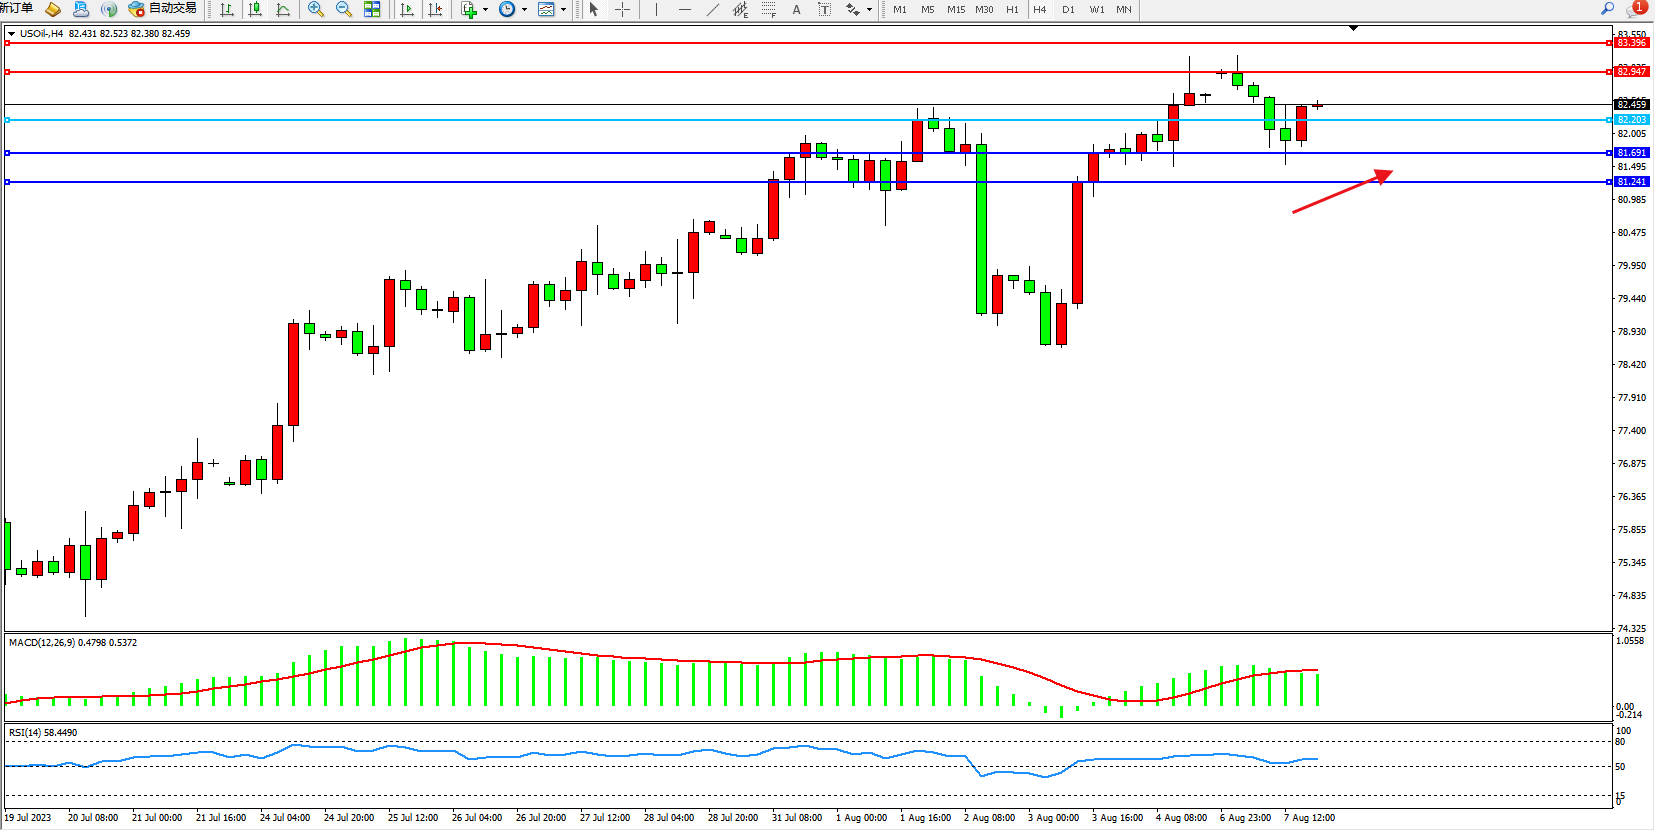
Task: Open chat notifications with red badge
Action: pos(1636,8)
